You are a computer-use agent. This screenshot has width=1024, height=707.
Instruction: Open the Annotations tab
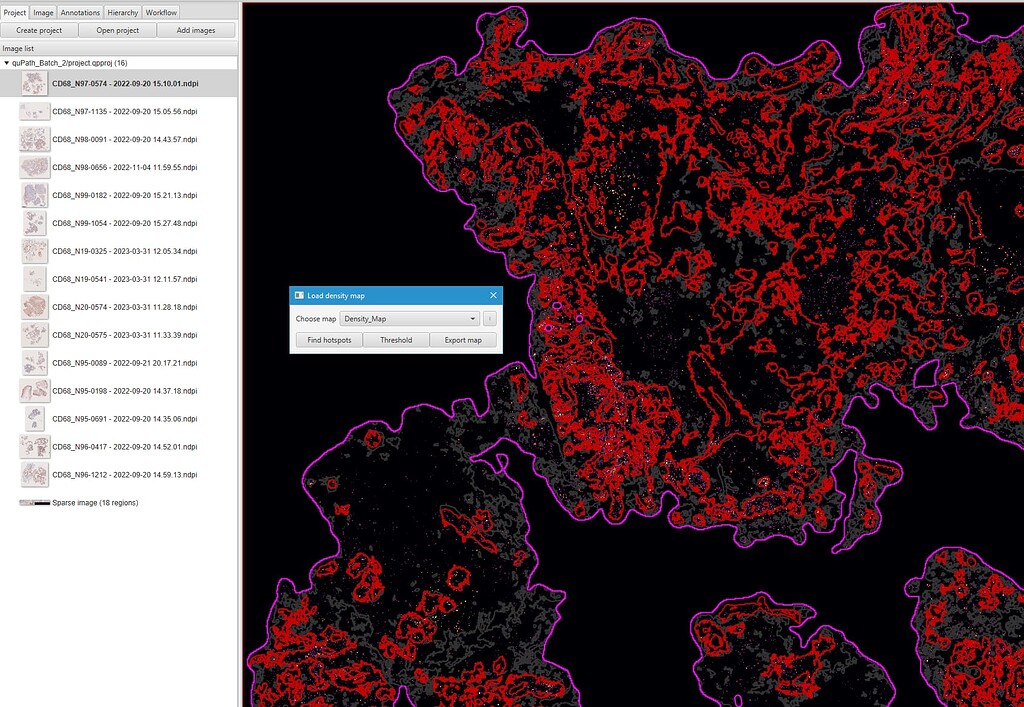point(79,12)
